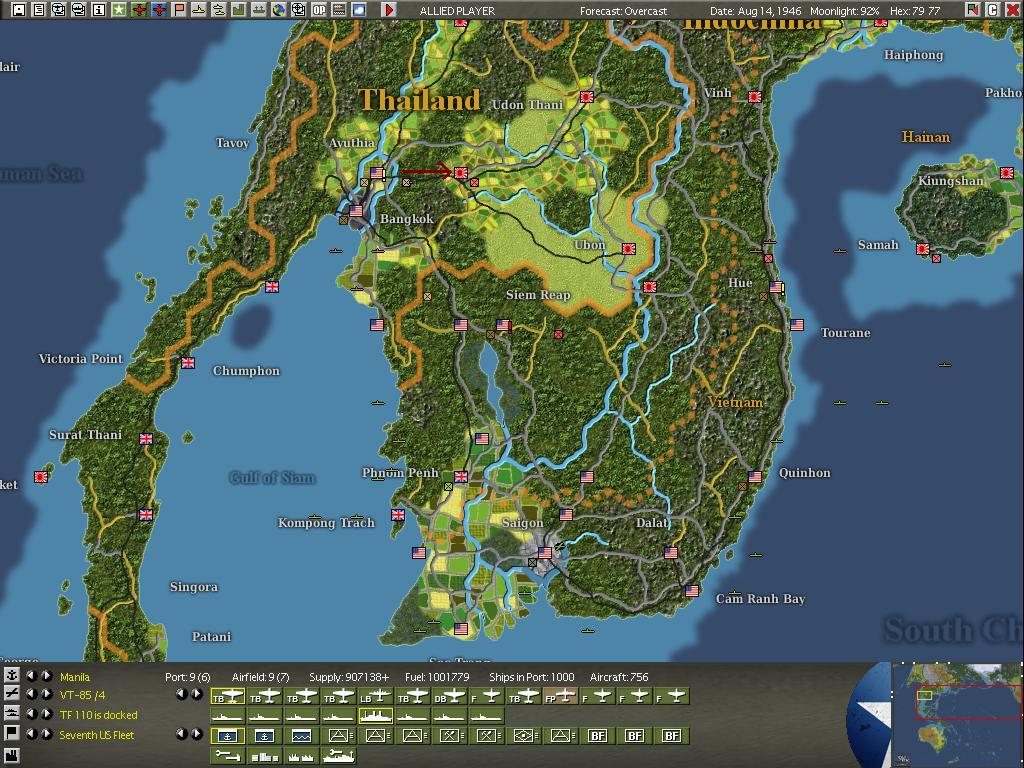The width and height of the screenshot is (1024, 768).
Task: Click next arrow just before air group icons
Action: 196,694
